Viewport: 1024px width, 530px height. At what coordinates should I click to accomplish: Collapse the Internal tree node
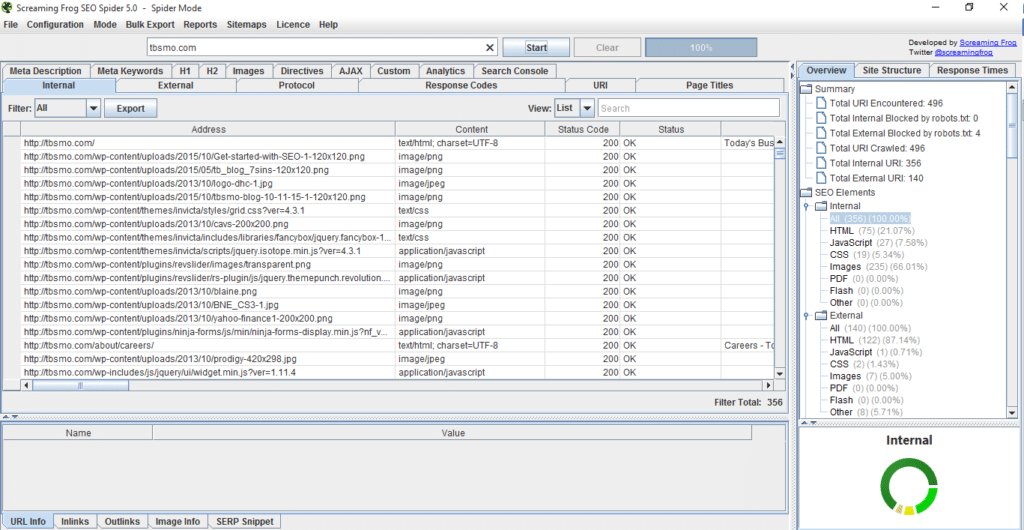coord(807,206)
